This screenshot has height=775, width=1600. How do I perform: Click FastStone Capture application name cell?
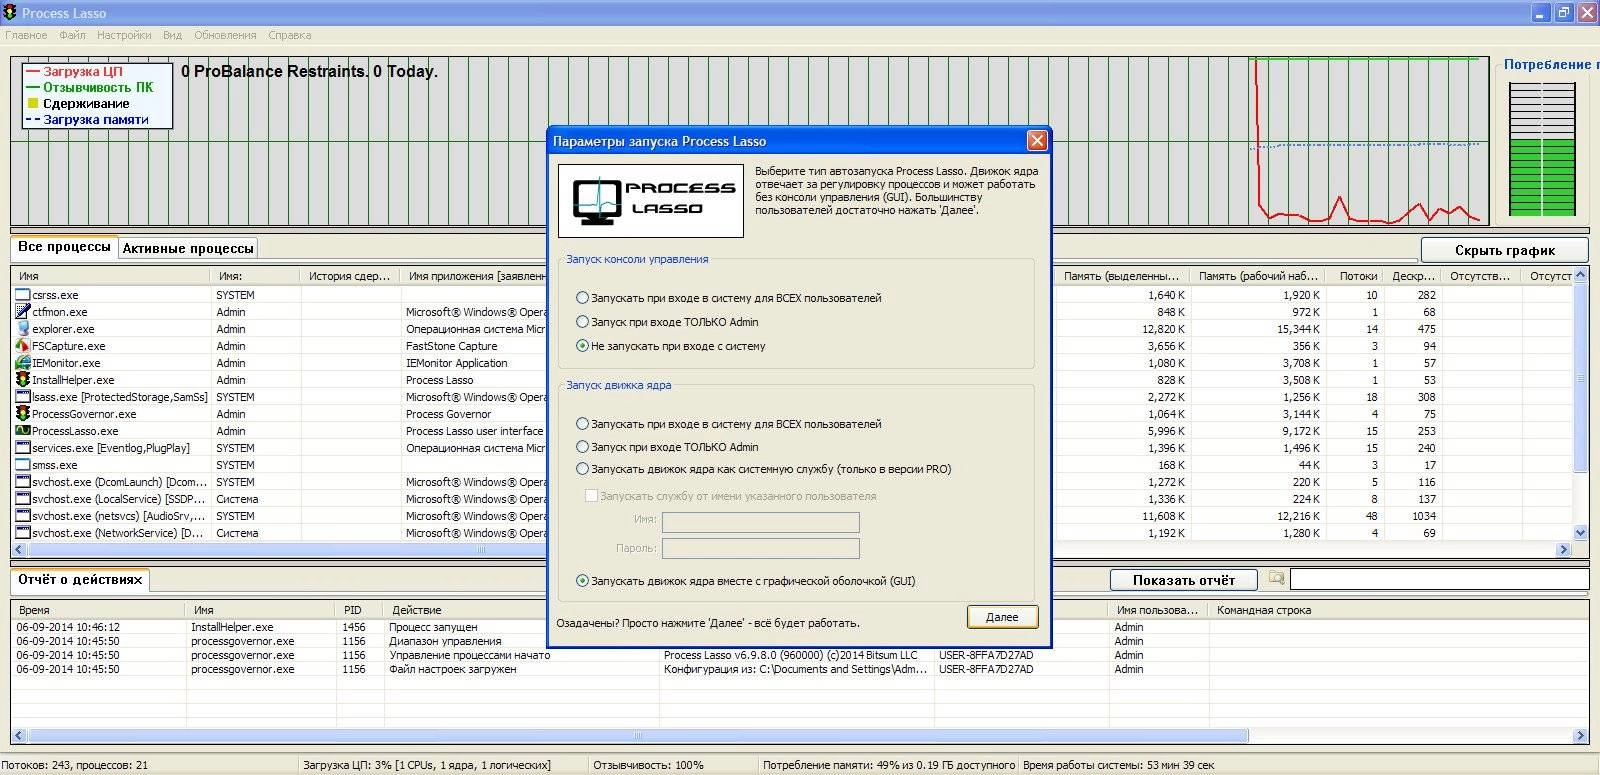[452, 346]
